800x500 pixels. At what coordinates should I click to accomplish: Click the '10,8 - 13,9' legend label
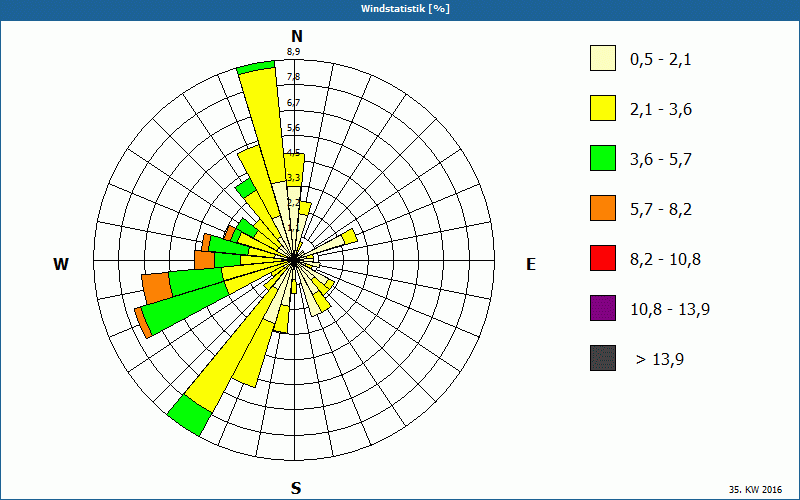point(670,310)
